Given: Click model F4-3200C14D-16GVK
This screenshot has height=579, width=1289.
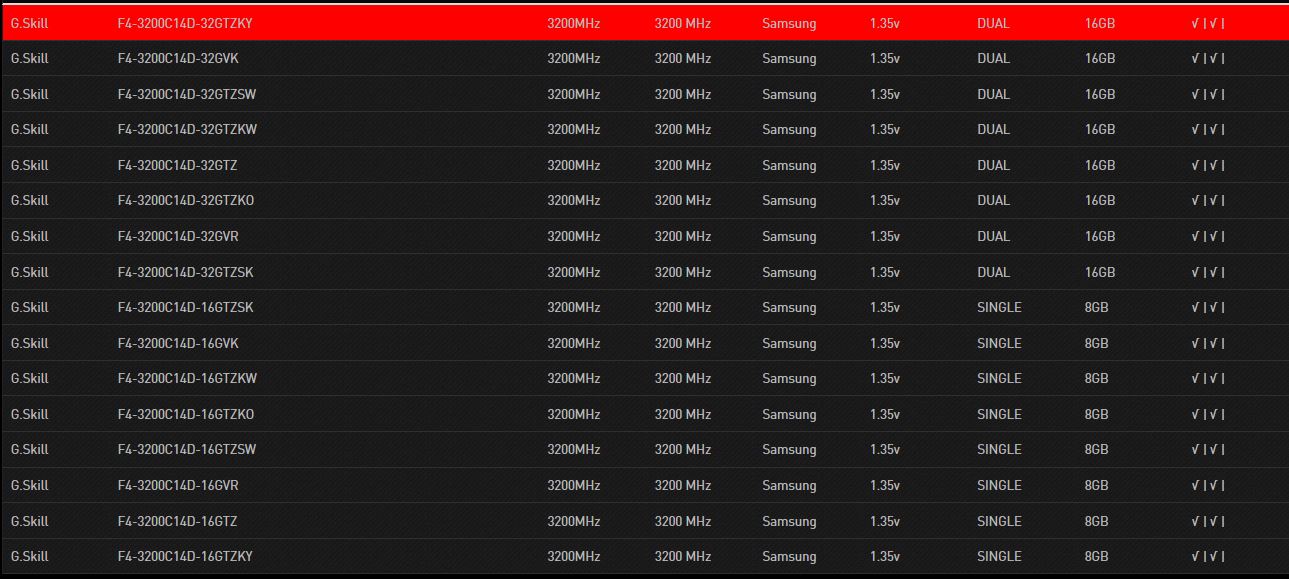Looking at the screenshot, I should 178,343.
